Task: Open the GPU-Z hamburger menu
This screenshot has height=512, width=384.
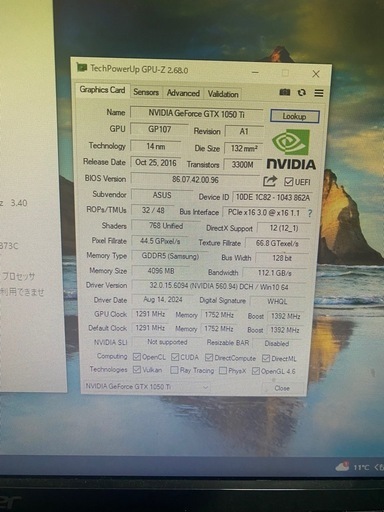Action: pos(319,93)
